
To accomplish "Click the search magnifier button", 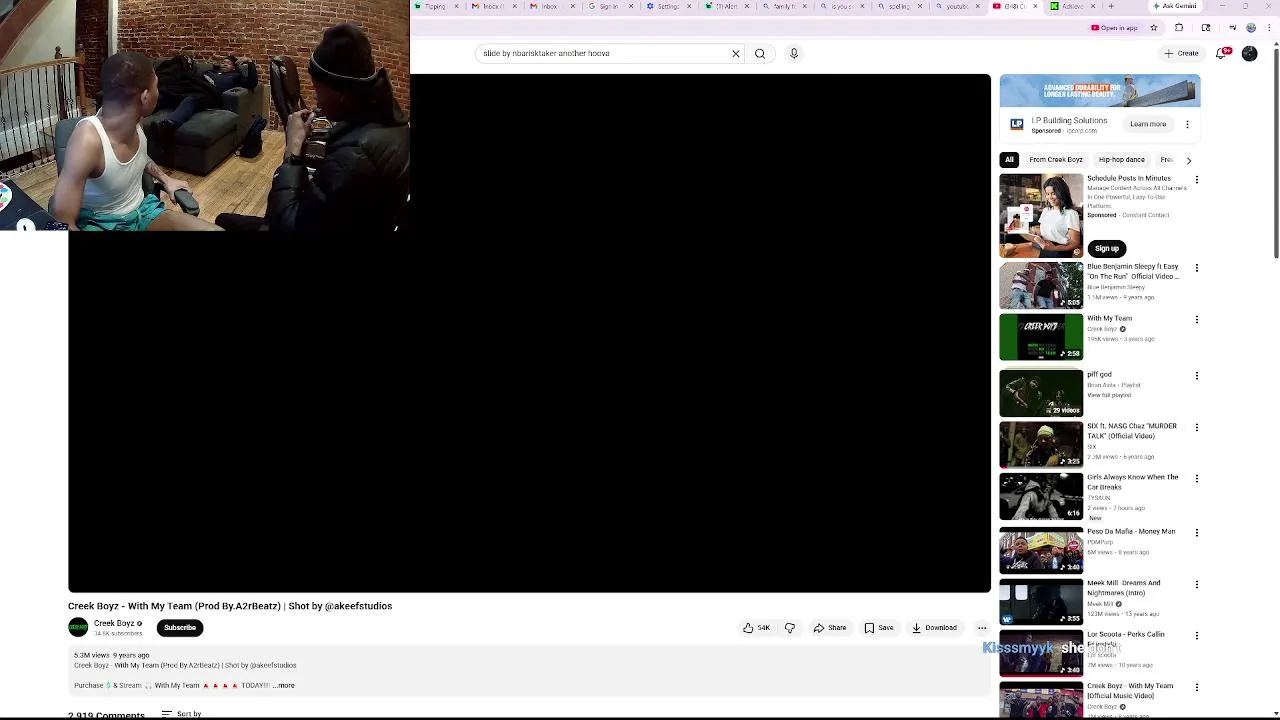I will click(760, 53).
